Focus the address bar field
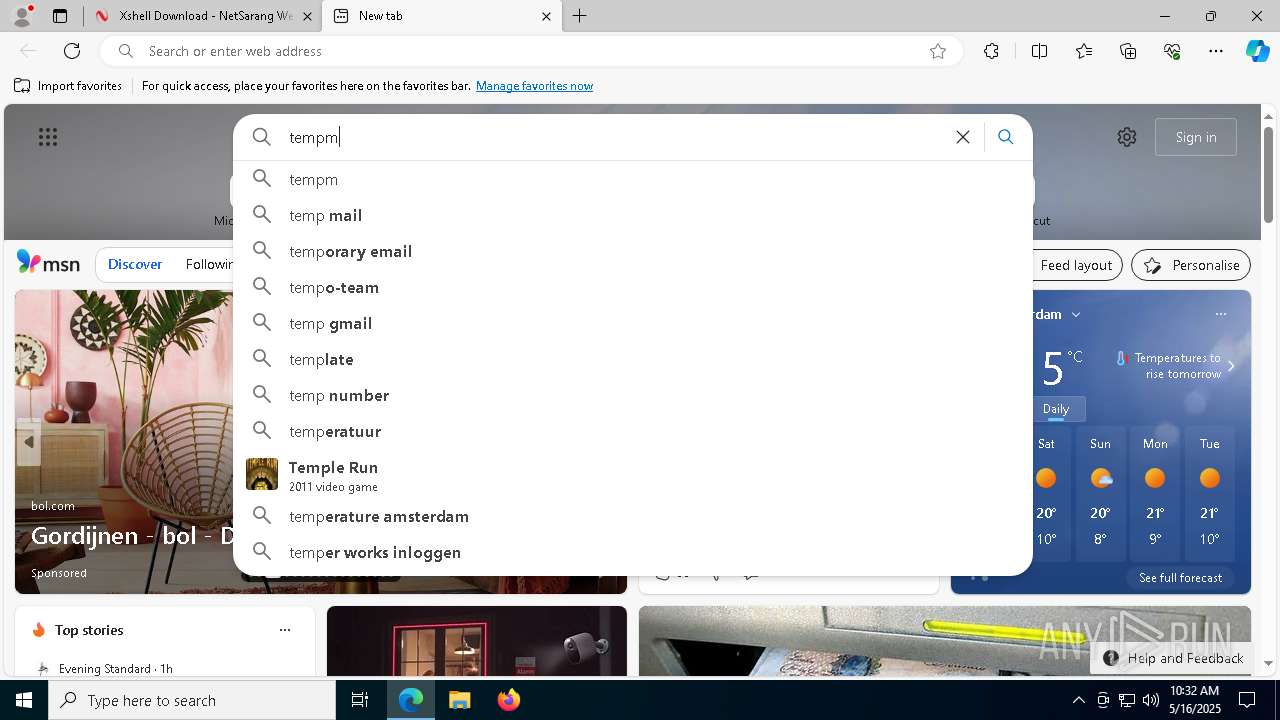 coord(530,51)
